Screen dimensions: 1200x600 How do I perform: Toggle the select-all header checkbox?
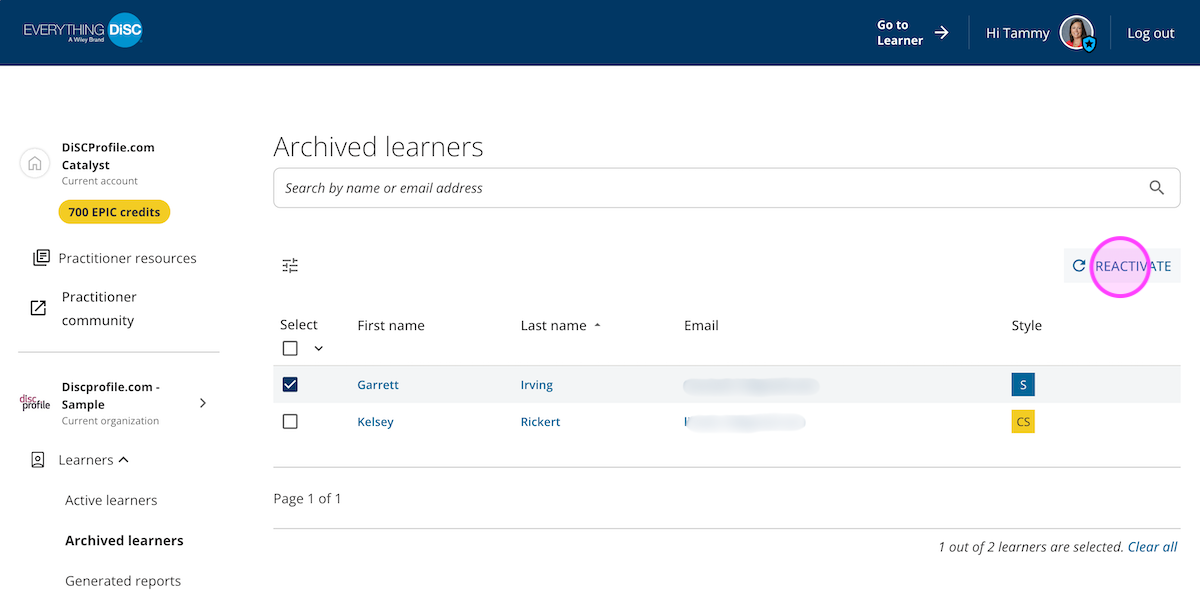click(x=290, y=349)
